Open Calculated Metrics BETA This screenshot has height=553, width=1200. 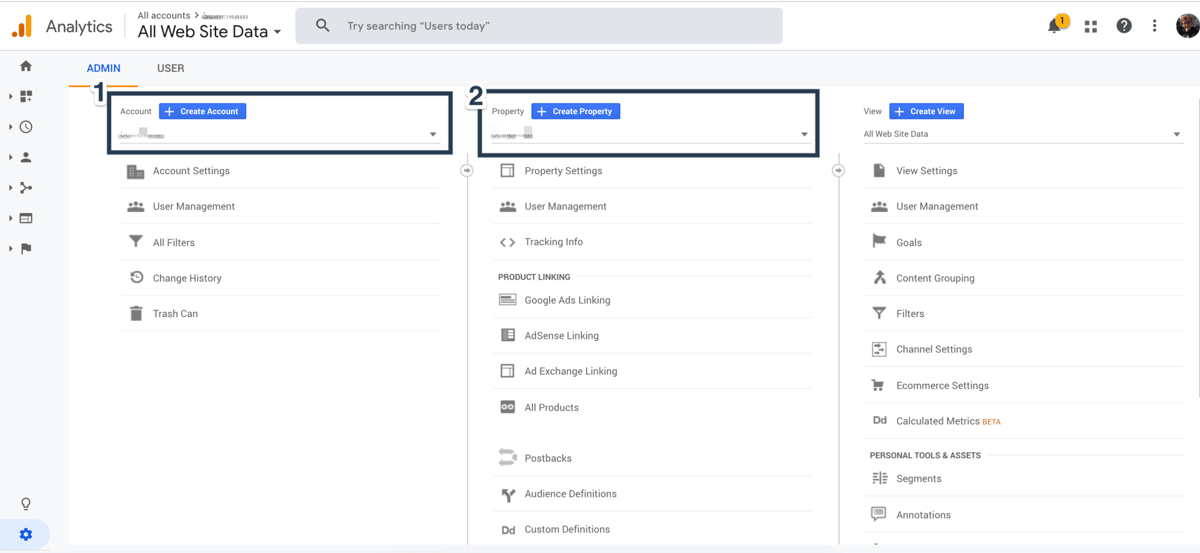[x=948, y=421]
